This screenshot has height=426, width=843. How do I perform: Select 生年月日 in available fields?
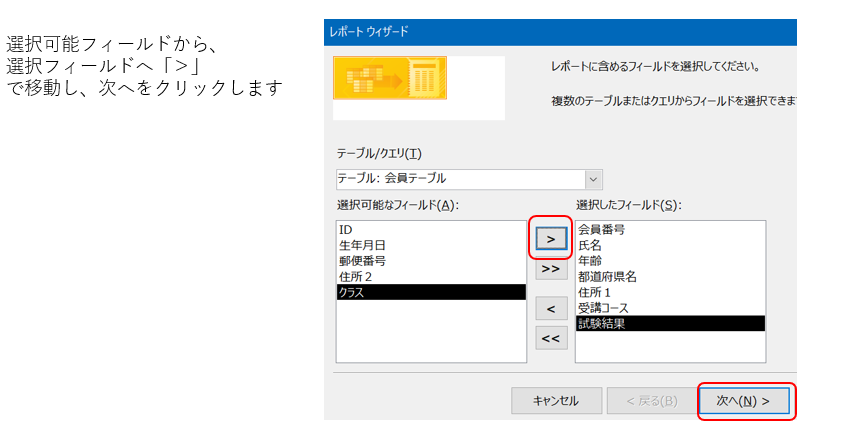click(362, 245)
